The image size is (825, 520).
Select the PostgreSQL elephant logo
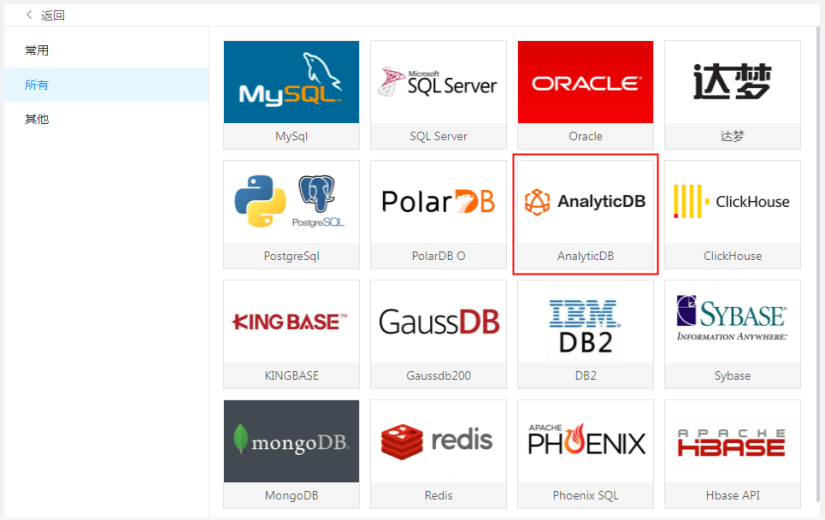pos(319,200)
